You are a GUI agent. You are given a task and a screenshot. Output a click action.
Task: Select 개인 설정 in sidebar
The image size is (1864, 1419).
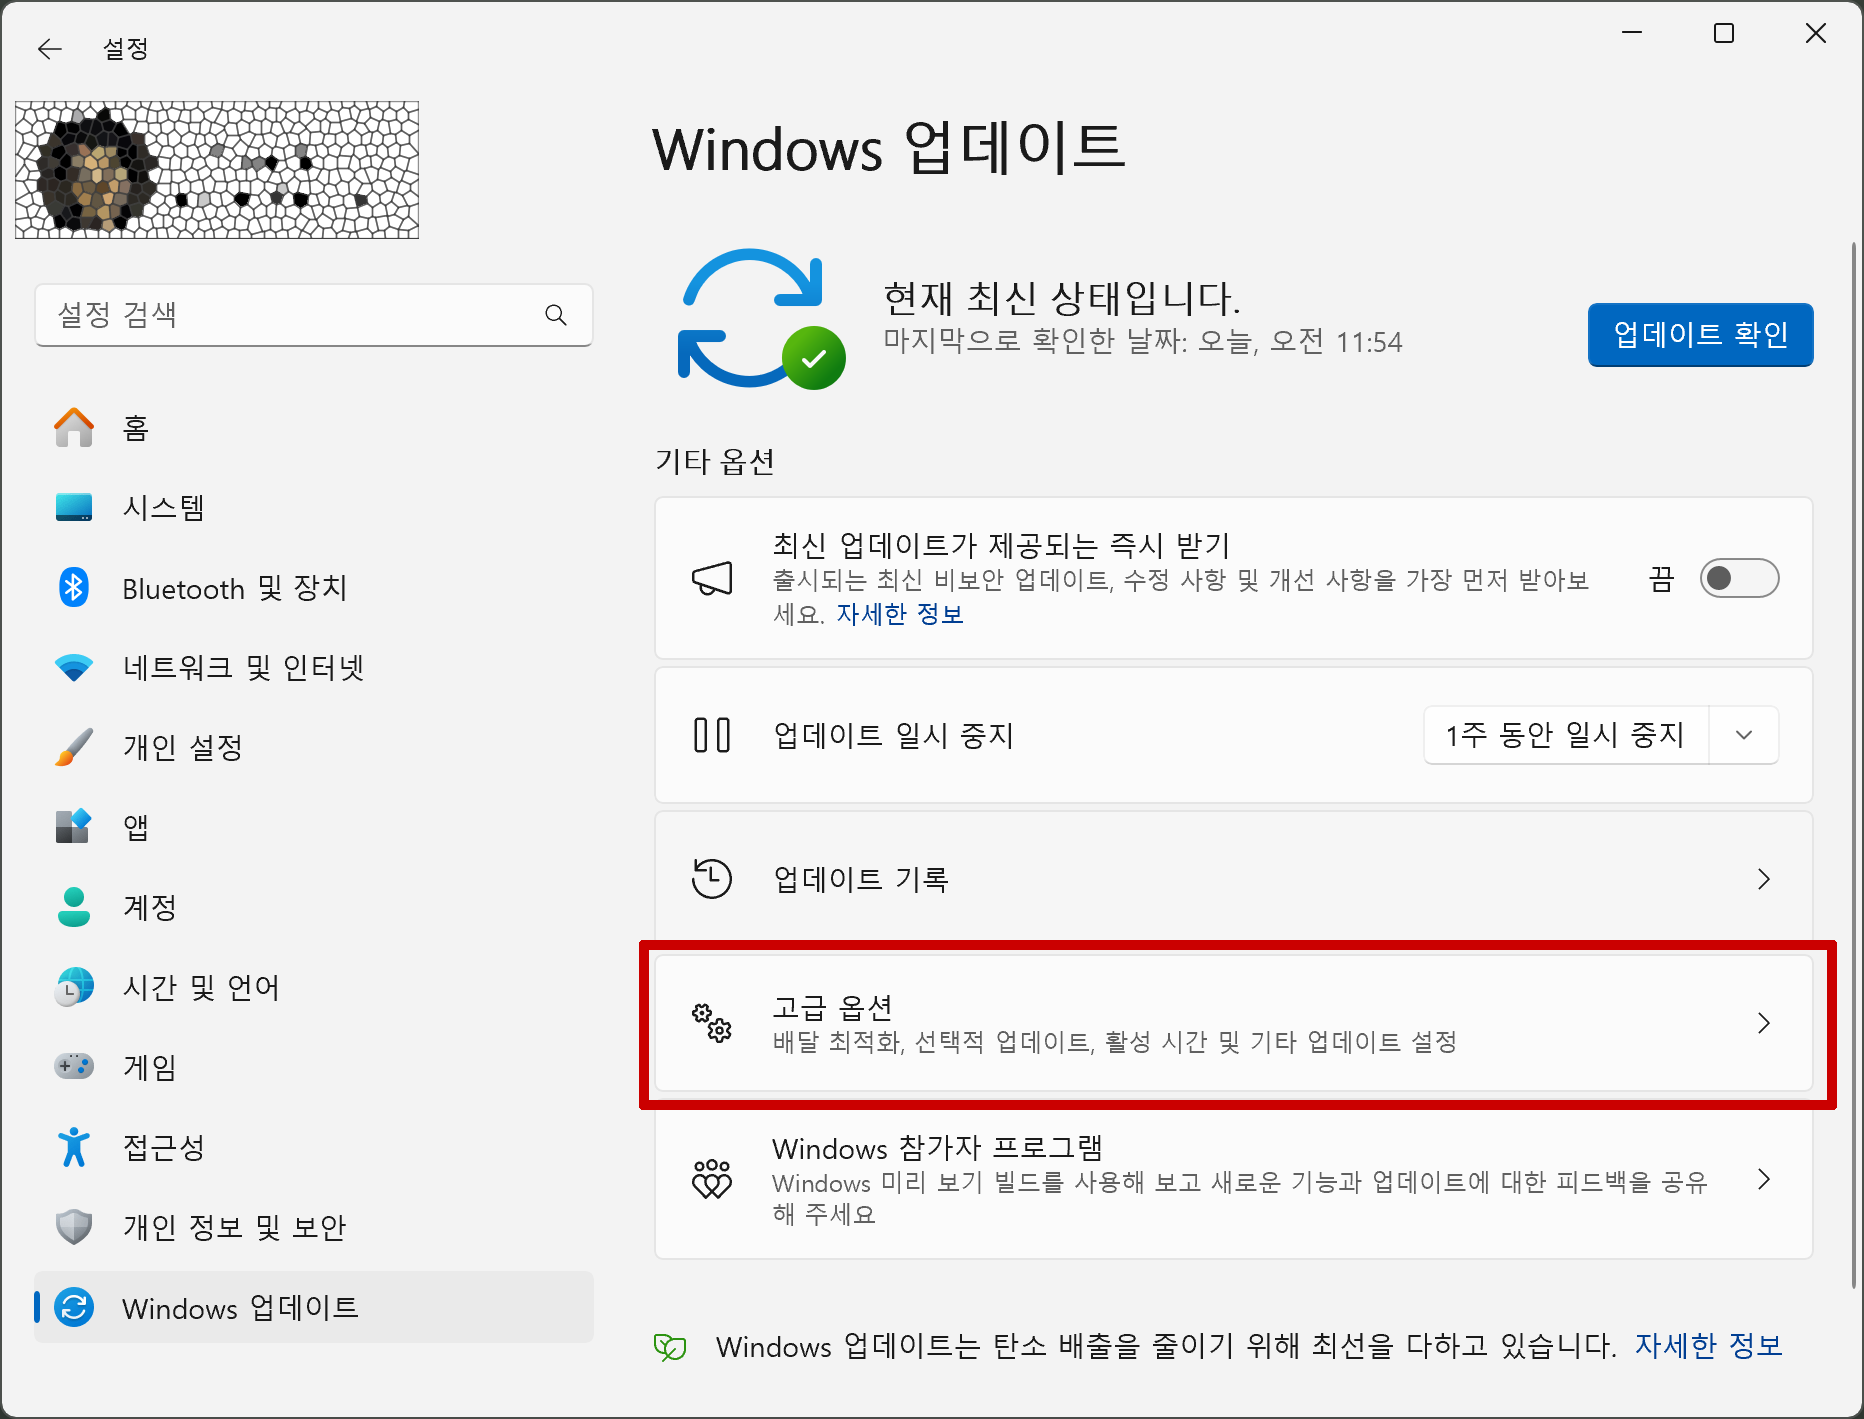pyautogui.click(x=314, y=747)
